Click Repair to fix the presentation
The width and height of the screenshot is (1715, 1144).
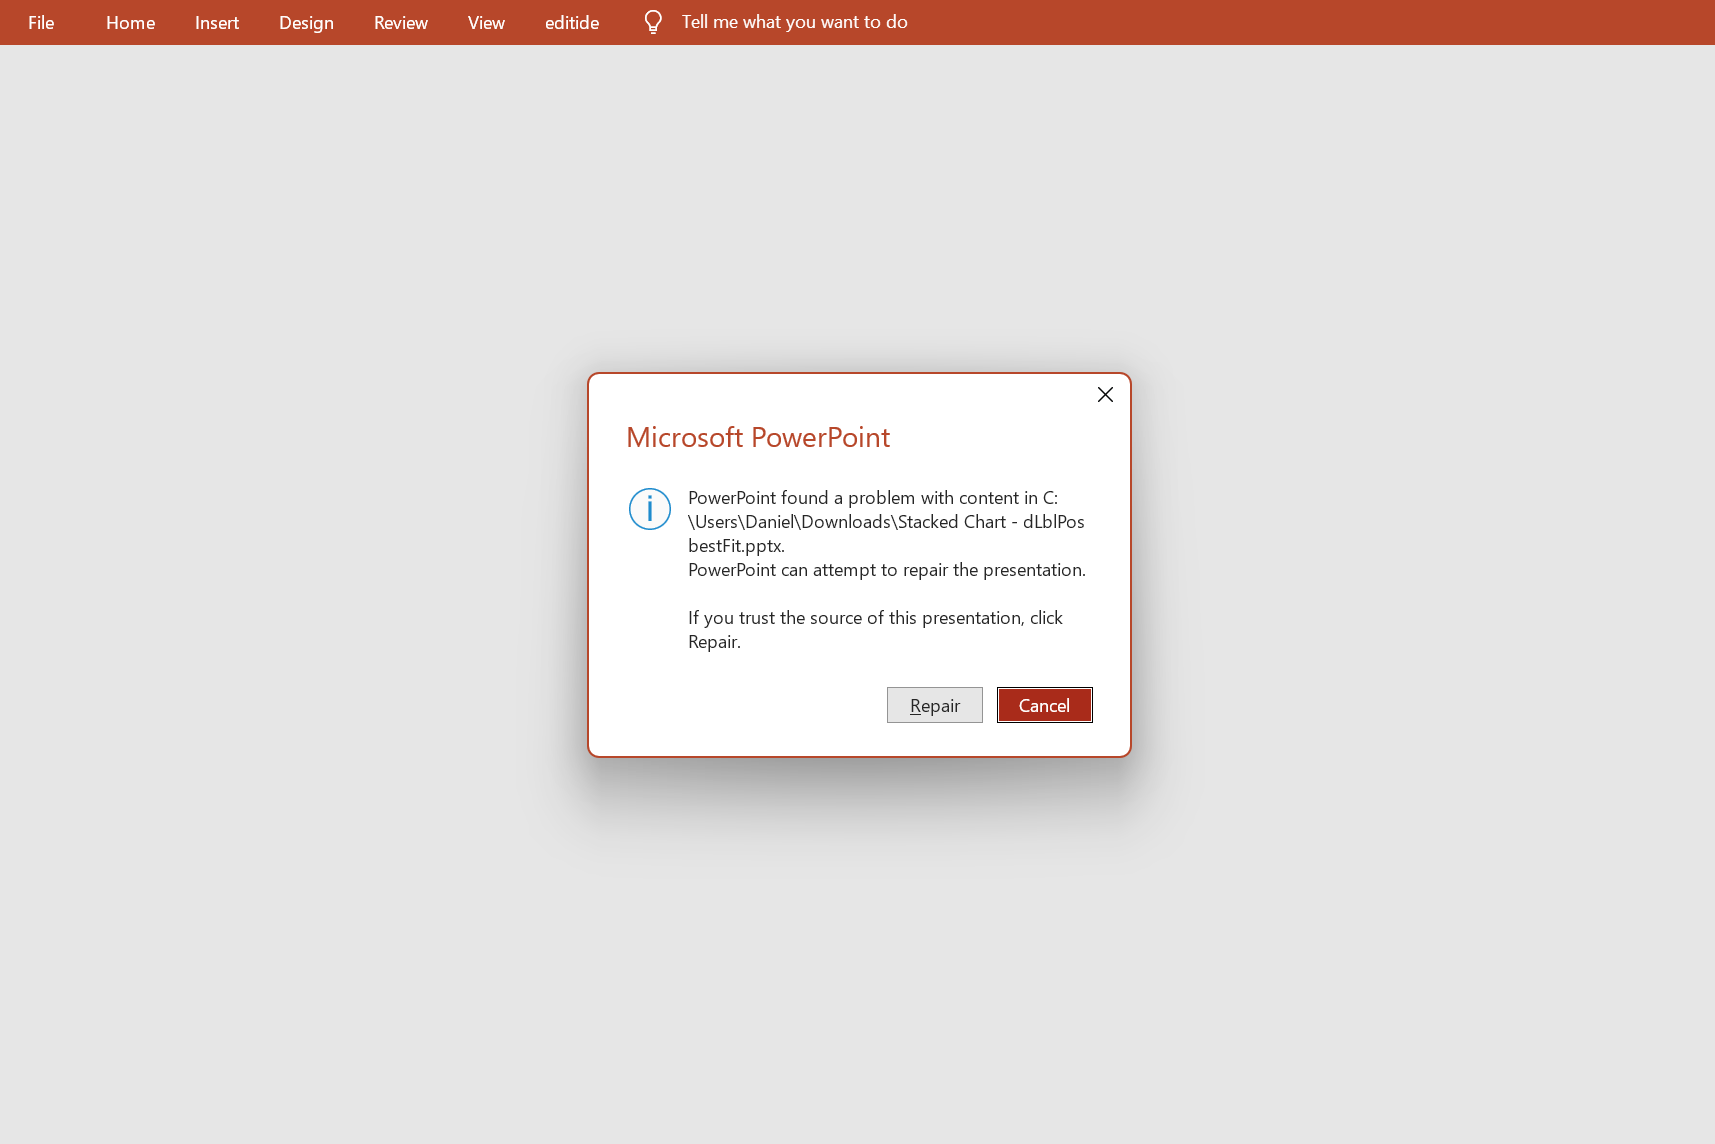click(935, 705)
